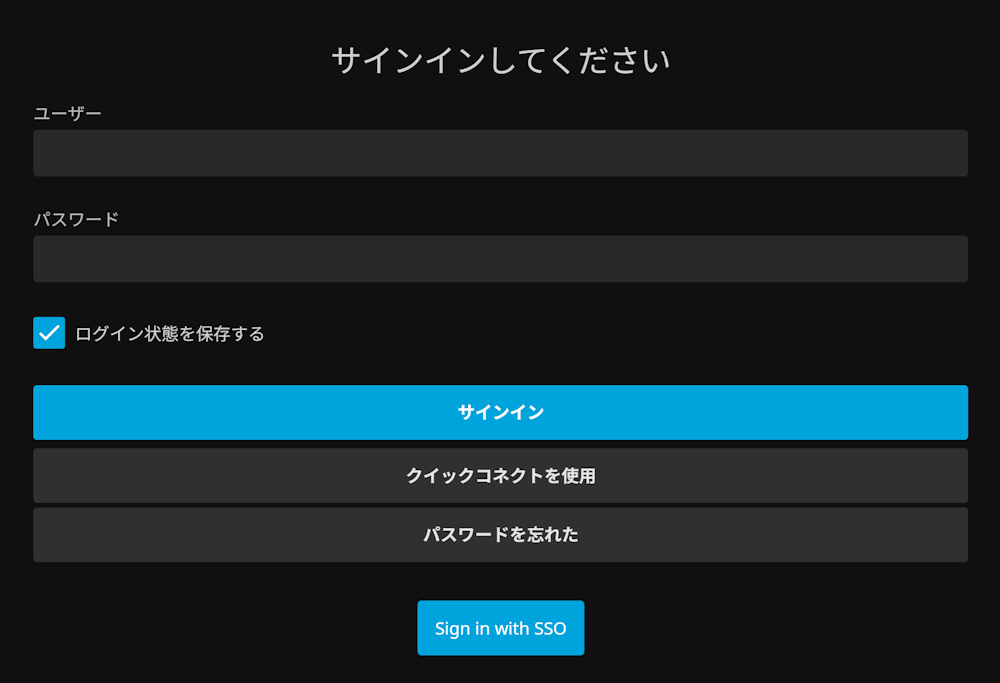This screenshot has width=1000, height=683.
Task: Click the blue サインイン button
Action: (500, 413)
